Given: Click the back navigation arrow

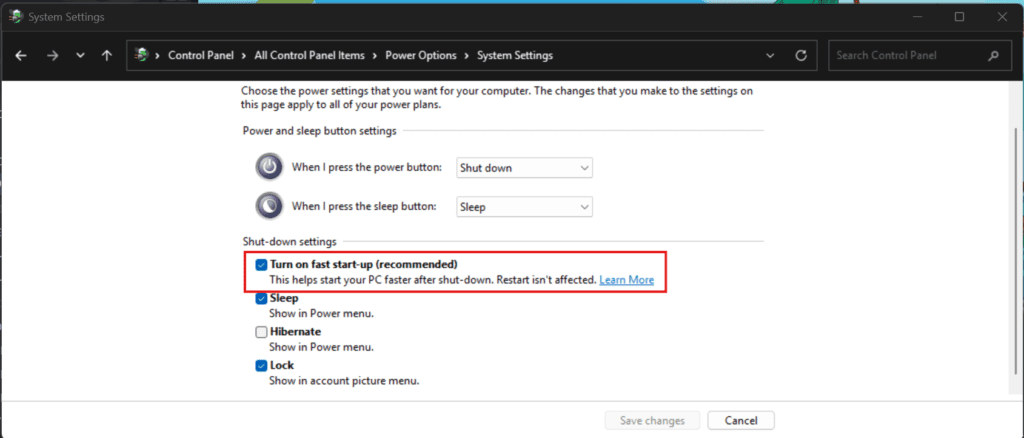Looking at the screenshot, I should (21, 56).
